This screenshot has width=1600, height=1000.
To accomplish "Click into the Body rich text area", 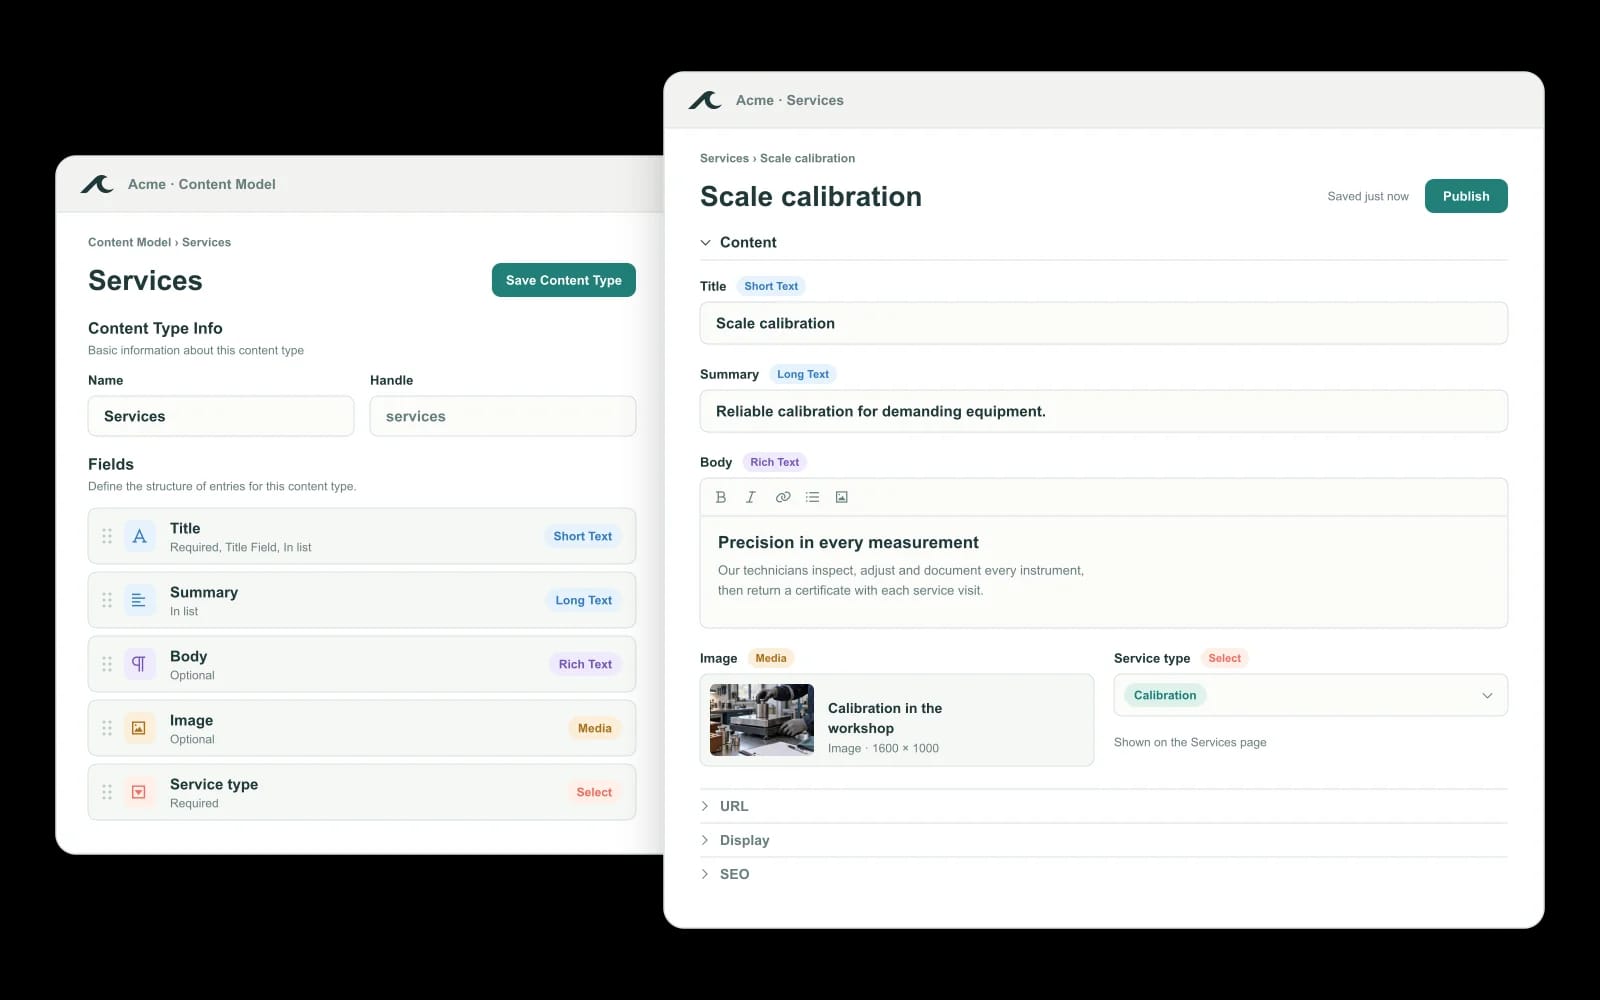I will [1104, 571].
